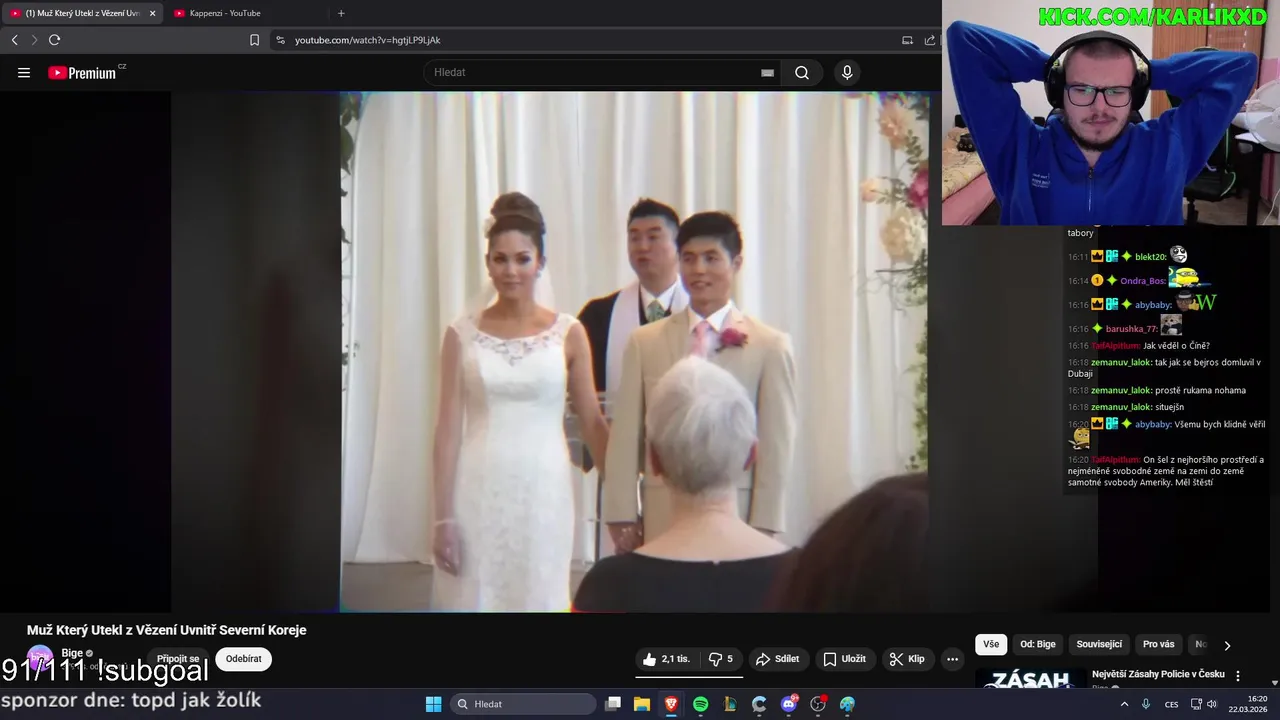
Task: Click the wedding video player
Action: point(634,352)
